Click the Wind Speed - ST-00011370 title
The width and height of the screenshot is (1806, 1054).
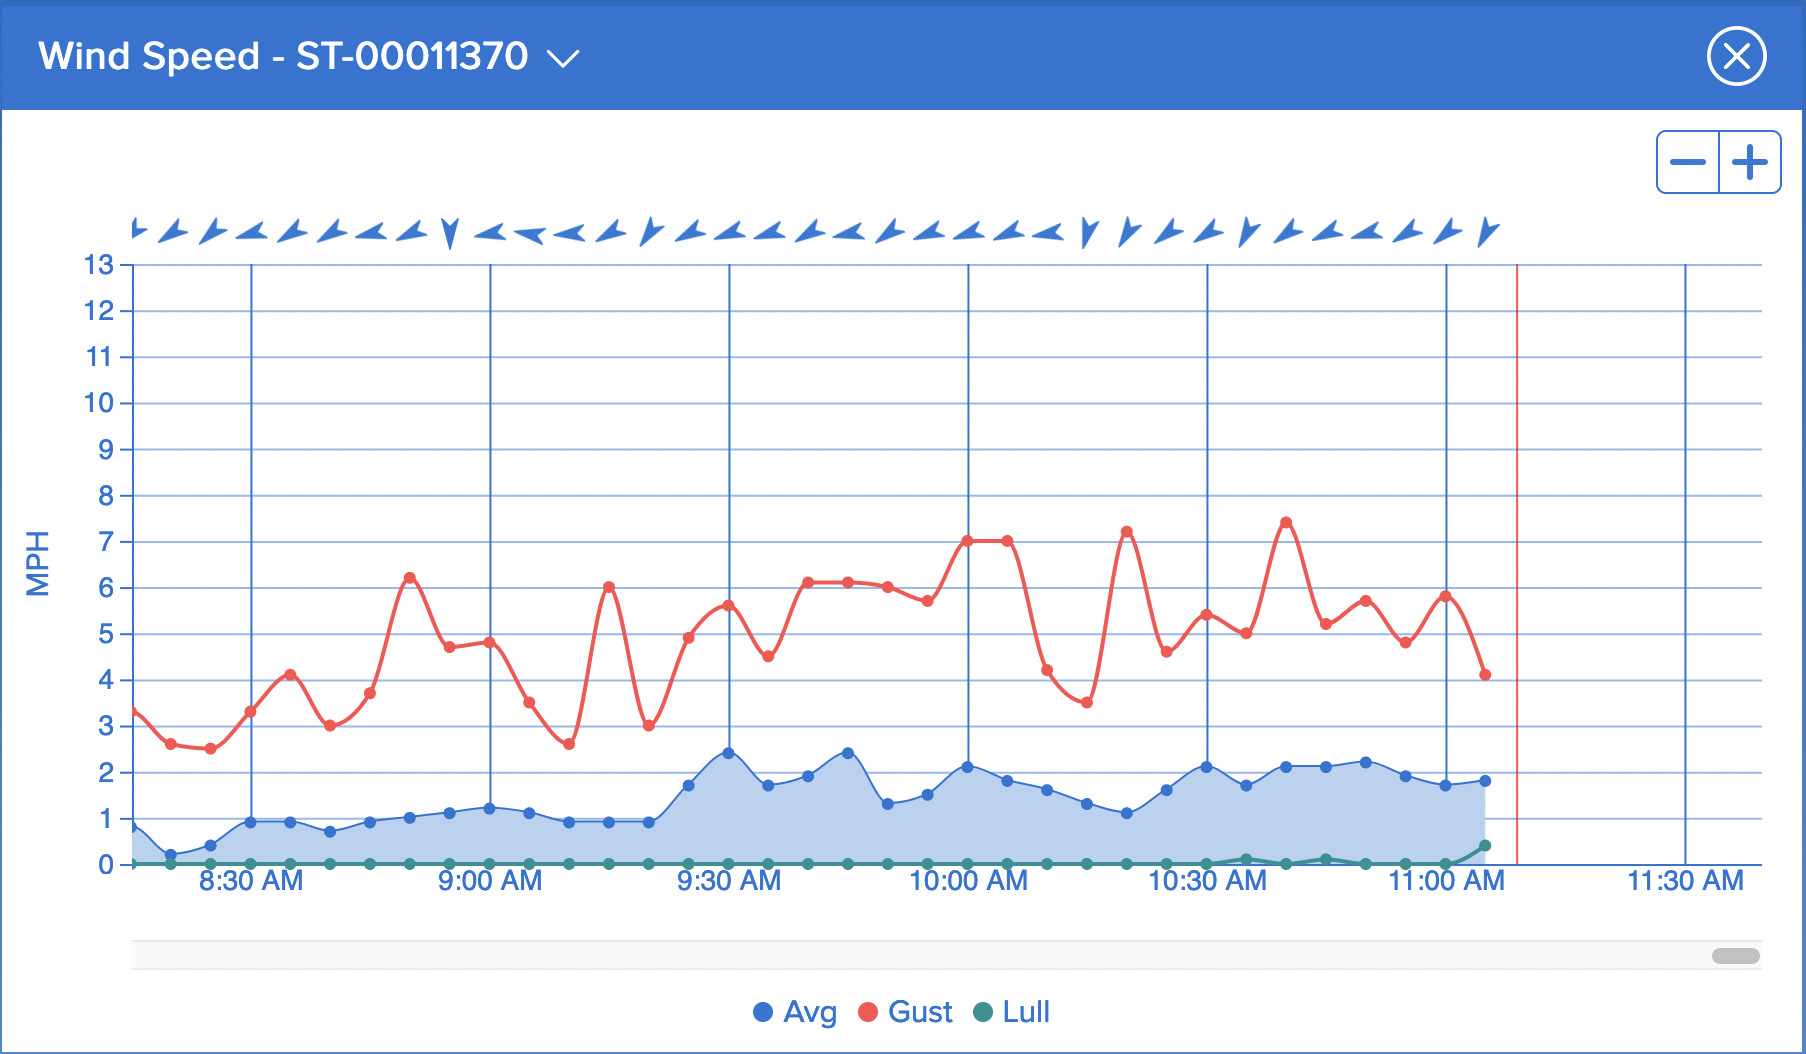[x=283, y=56]
